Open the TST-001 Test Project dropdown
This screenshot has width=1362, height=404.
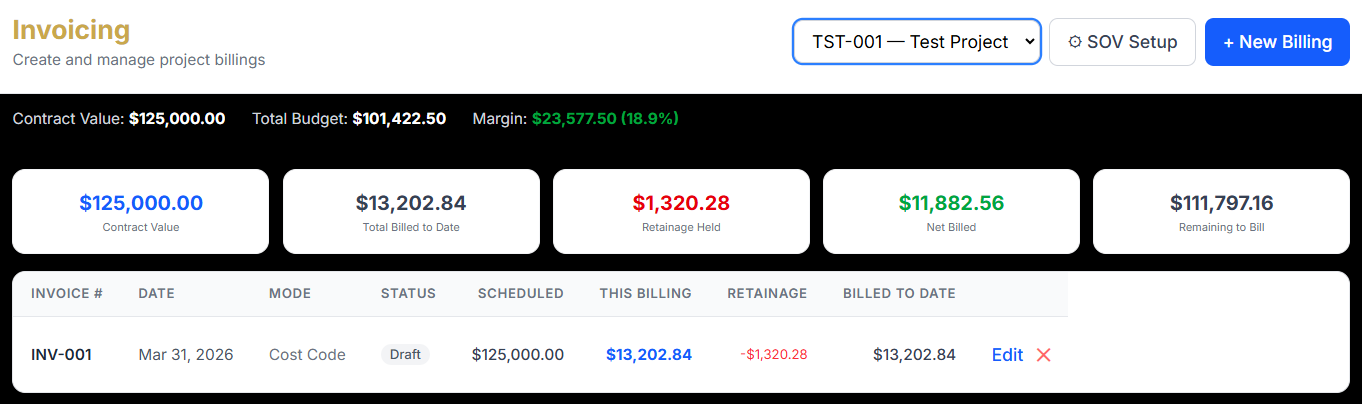coord(917,42)
